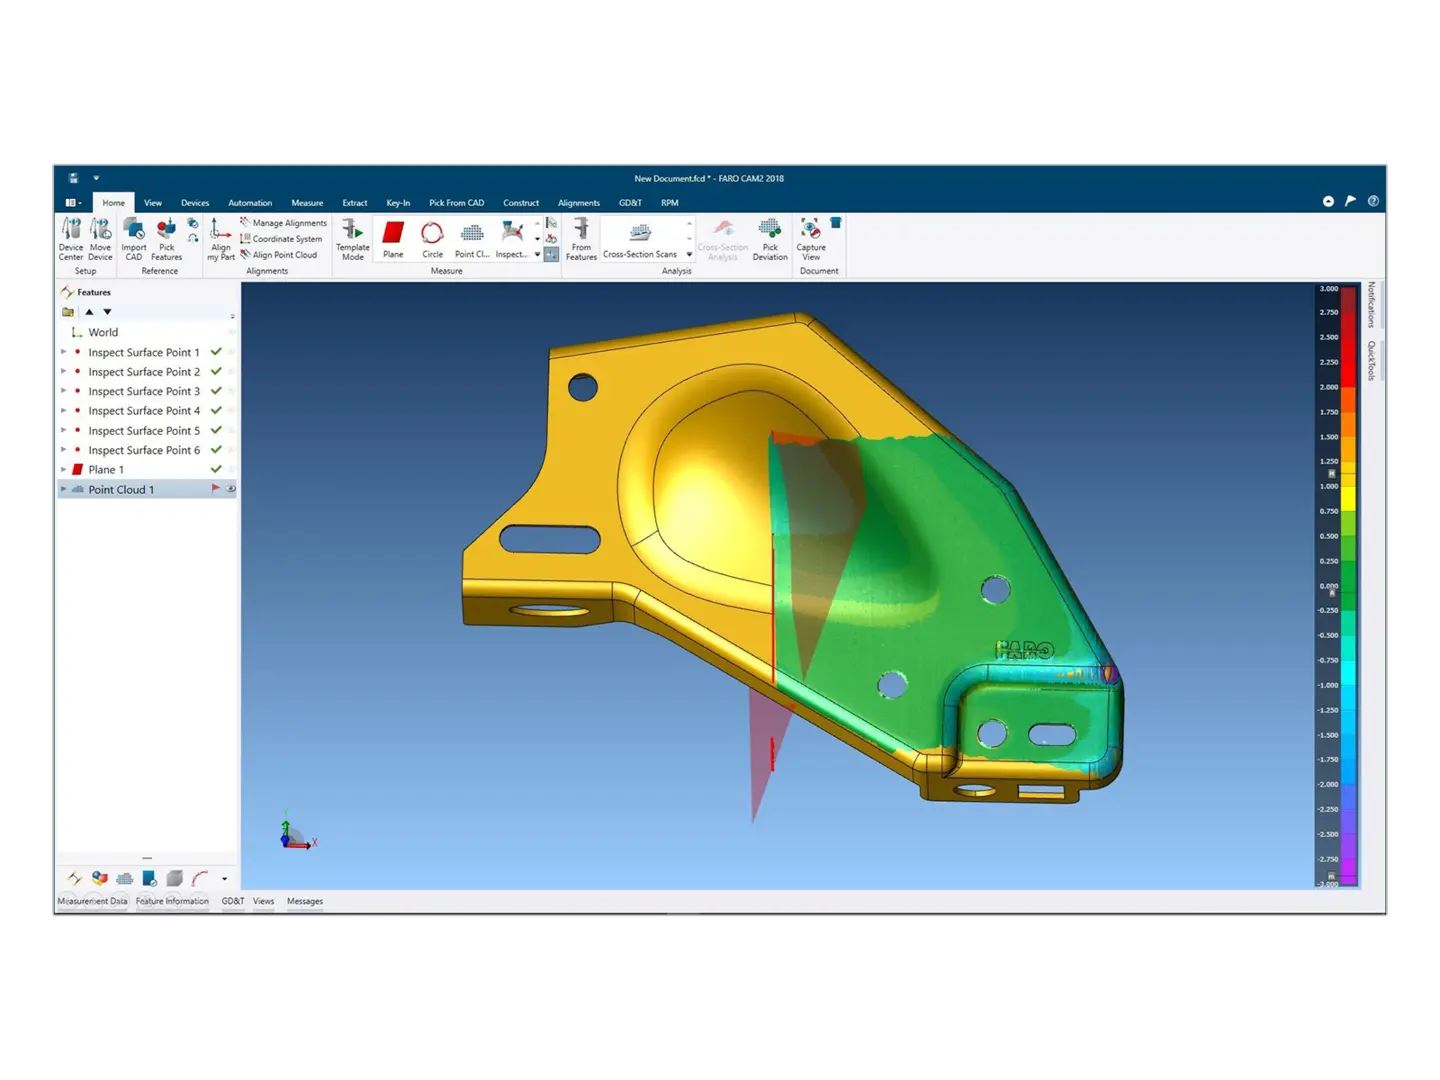1440x1080 pixels.
Task: Select Cross-Section Scans analysis
Action: coord(640,240)
